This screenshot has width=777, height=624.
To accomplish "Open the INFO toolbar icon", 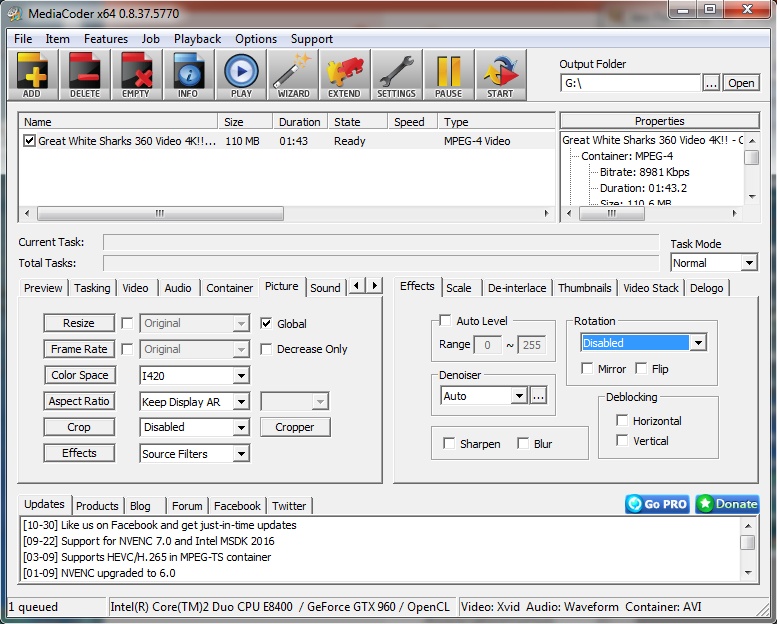I will (188, 75).
